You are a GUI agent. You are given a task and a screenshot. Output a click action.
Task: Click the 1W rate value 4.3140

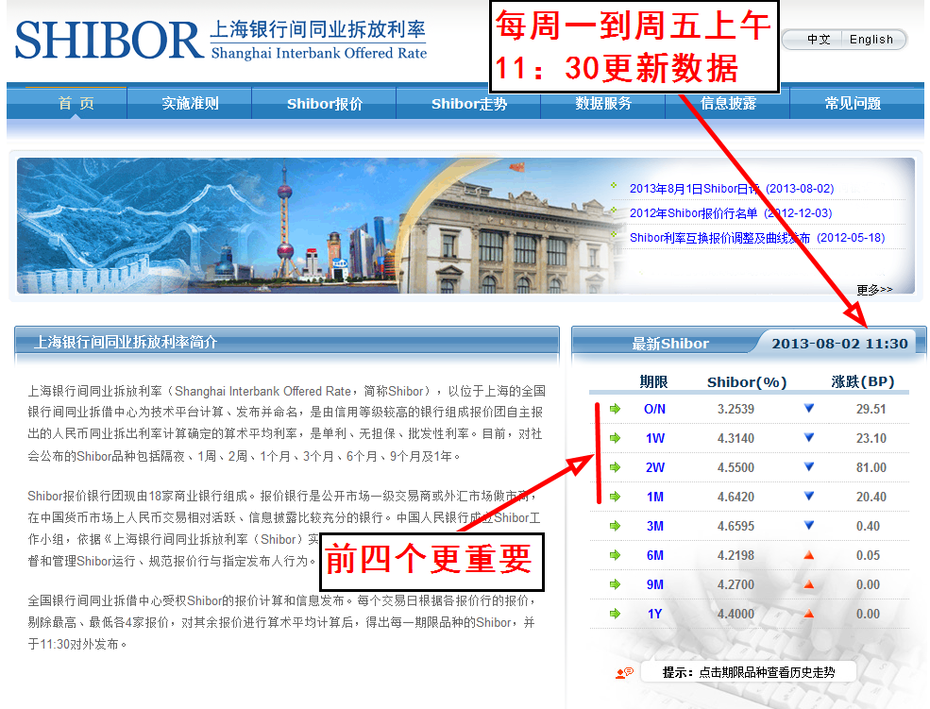[x=735, y=438]
